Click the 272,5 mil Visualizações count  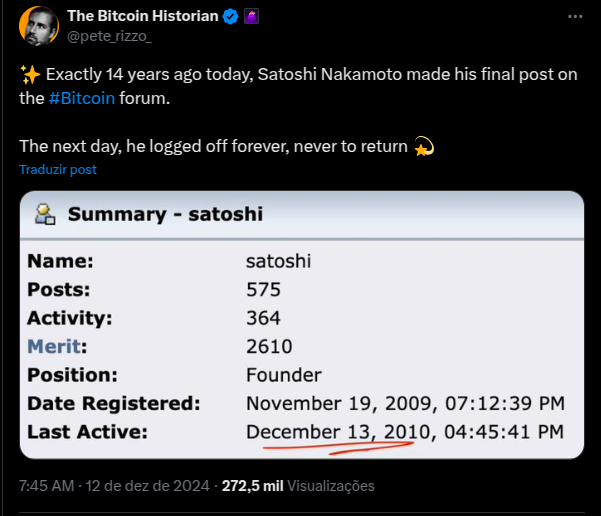(298, 486)
